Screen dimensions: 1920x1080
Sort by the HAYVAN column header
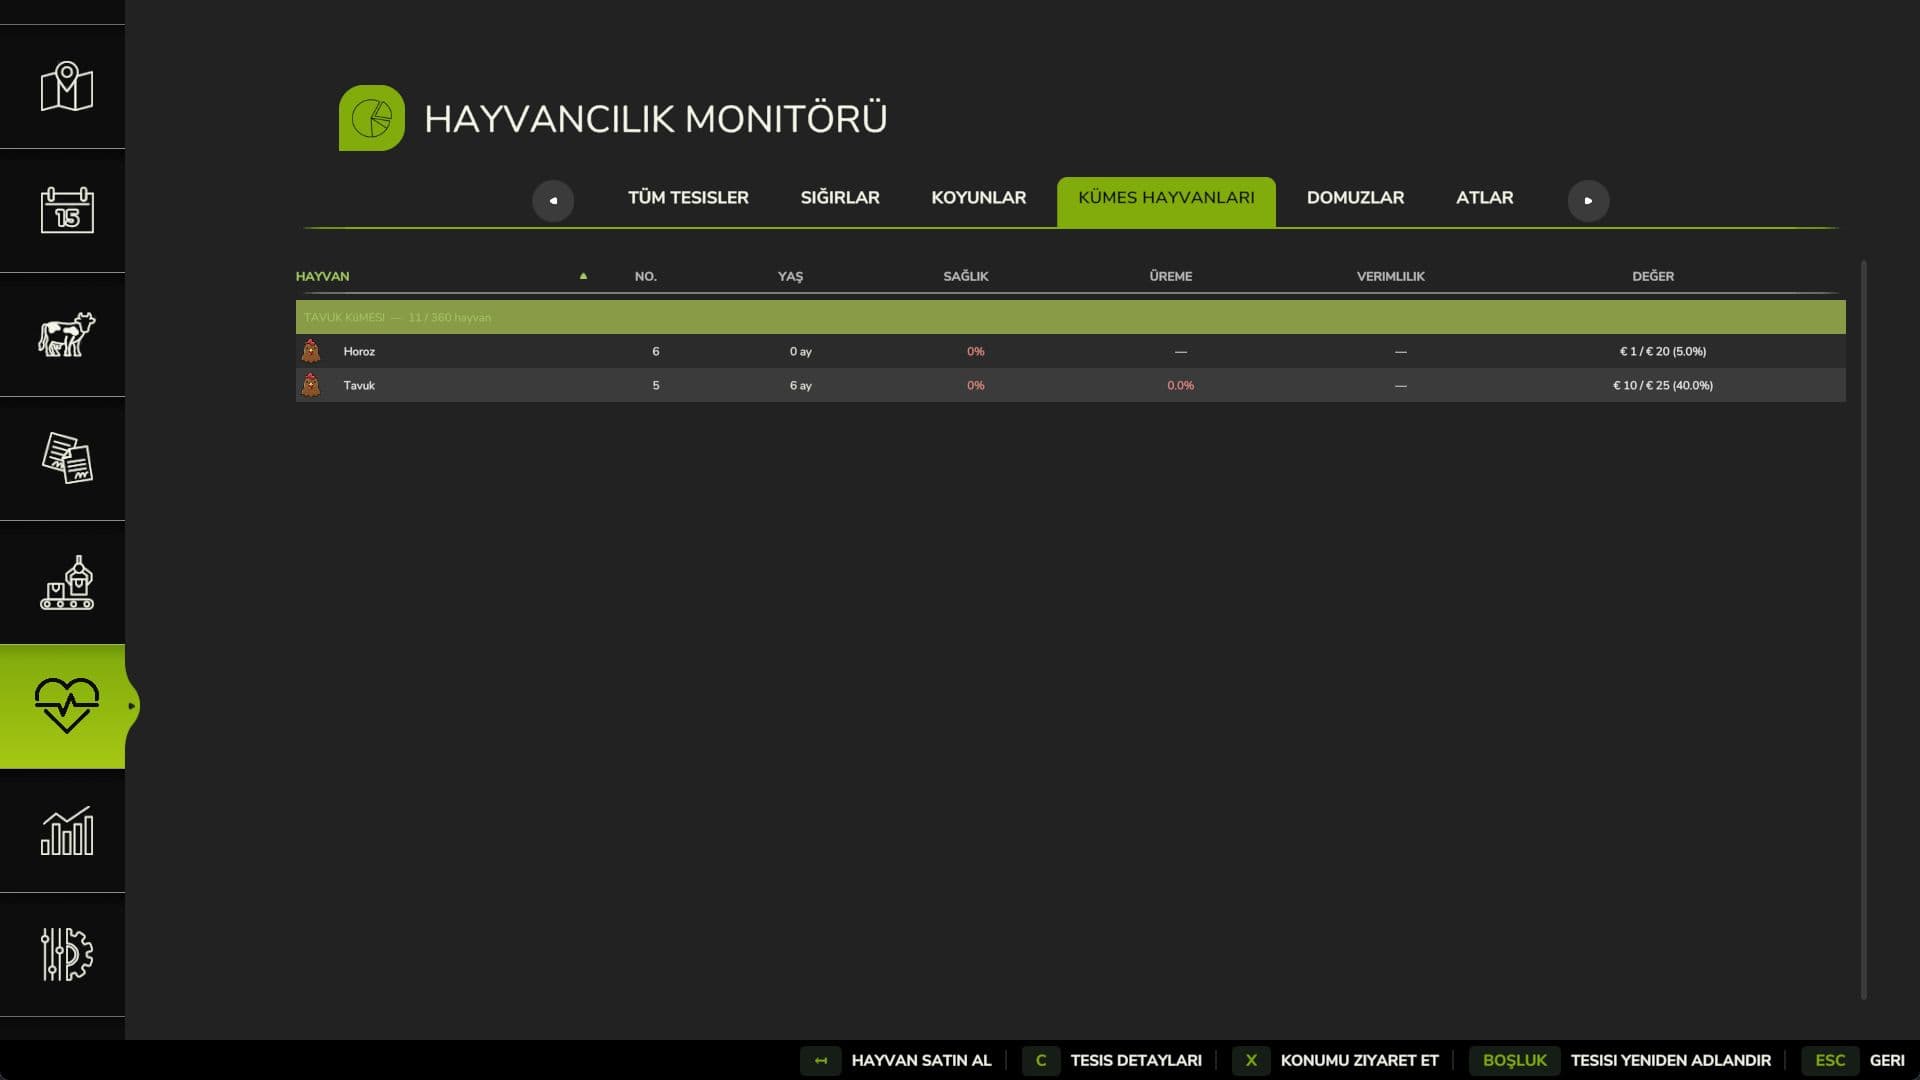click(322, 276)
